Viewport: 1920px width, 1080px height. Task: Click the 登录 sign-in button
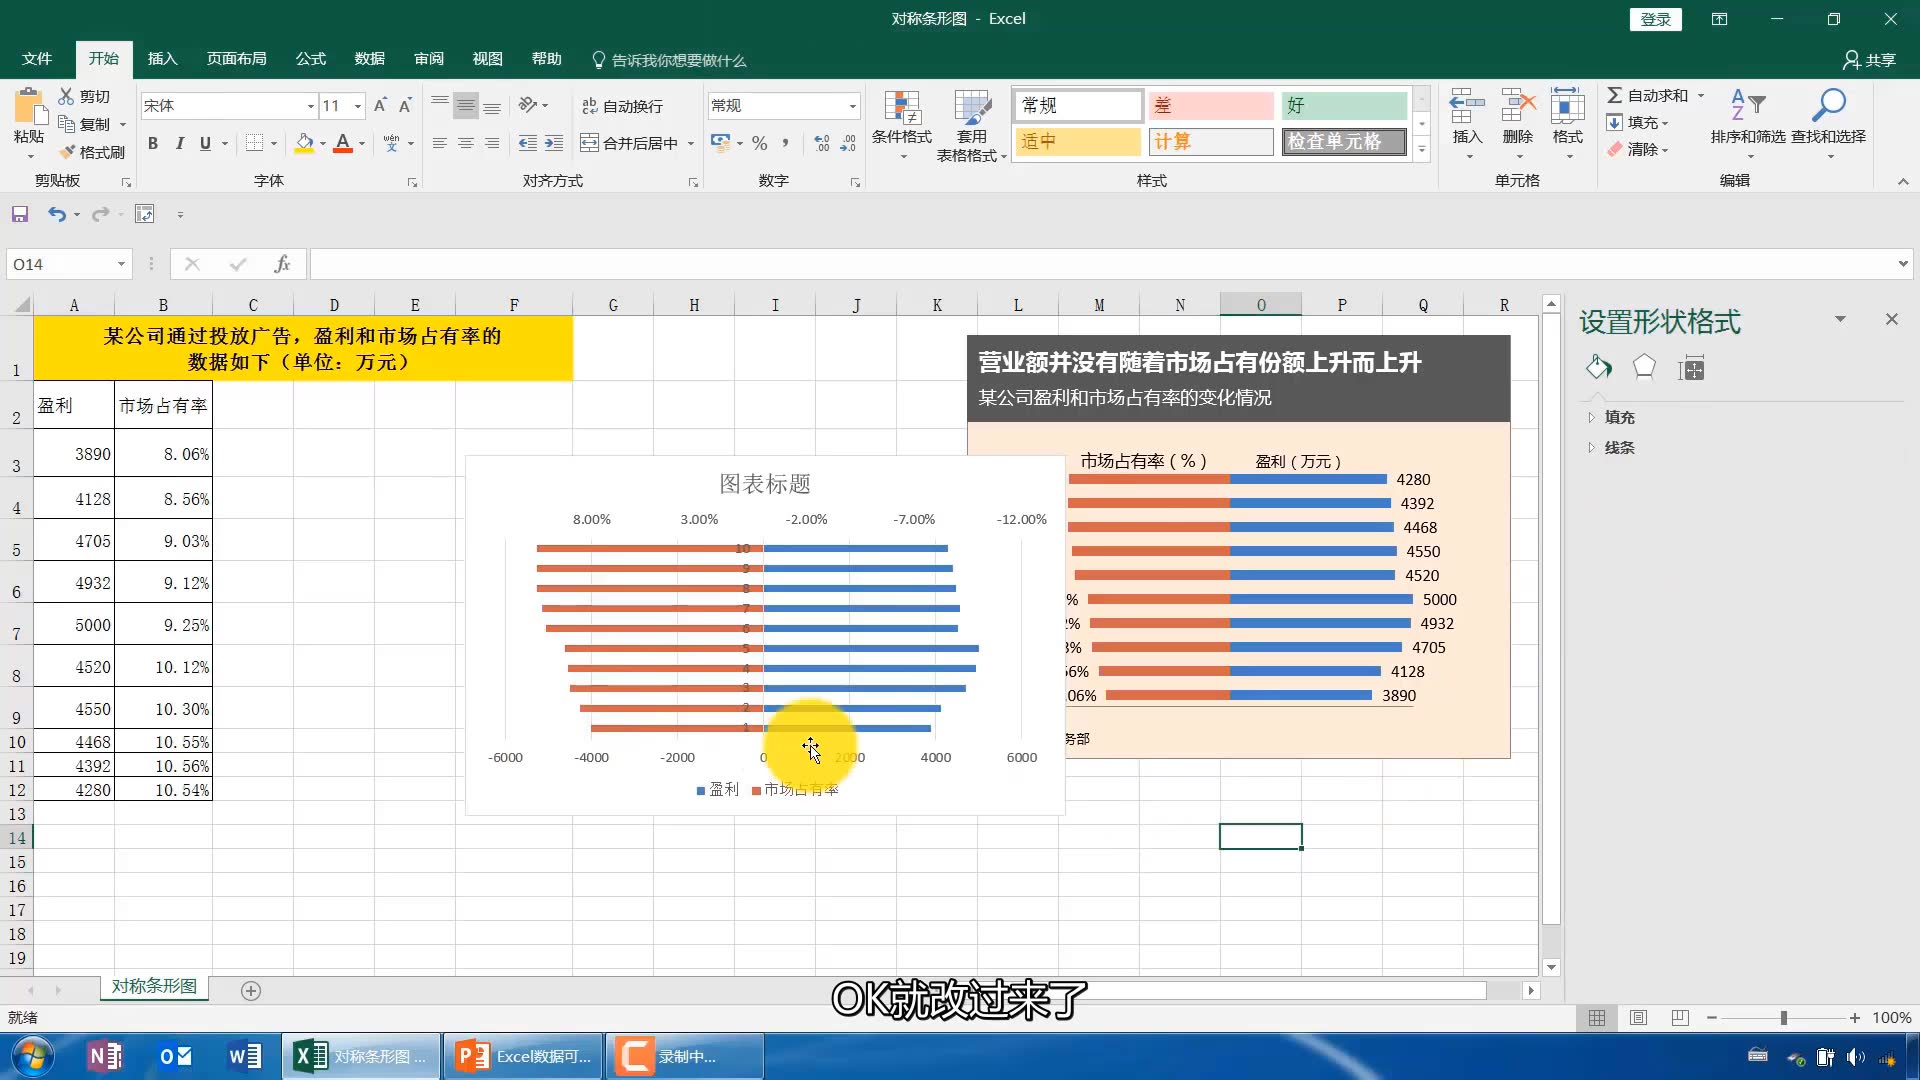click(1655, 19)
